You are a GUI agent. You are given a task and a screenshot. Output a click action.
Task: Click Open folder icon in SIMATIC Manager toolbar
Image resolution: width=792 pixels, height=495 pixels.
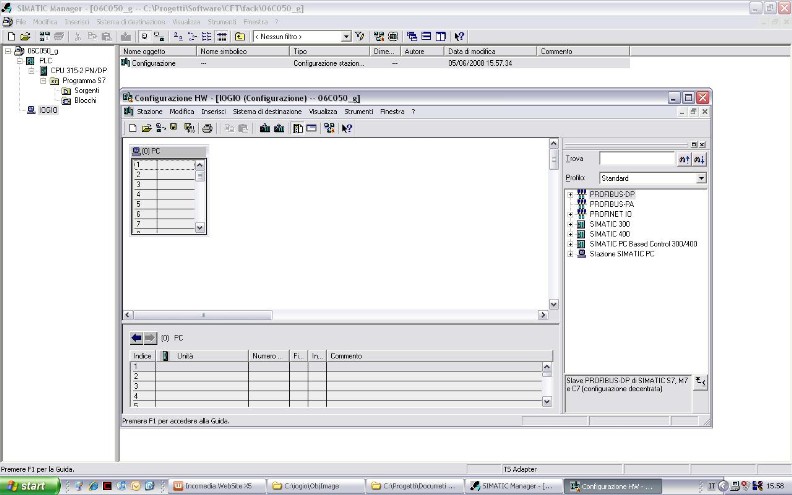(x=25, y=36)
